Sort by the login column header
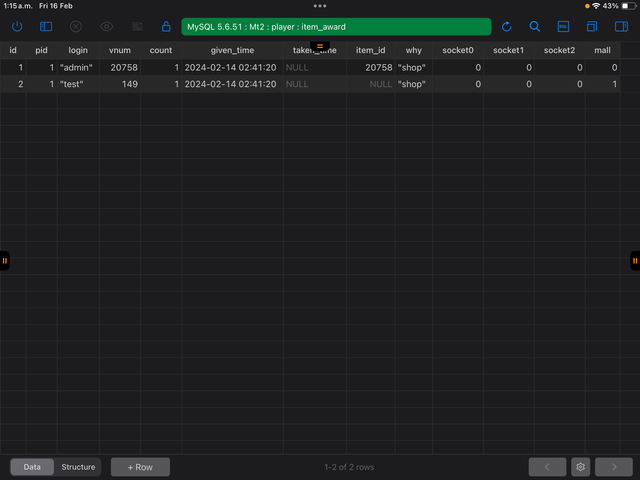 78,50
